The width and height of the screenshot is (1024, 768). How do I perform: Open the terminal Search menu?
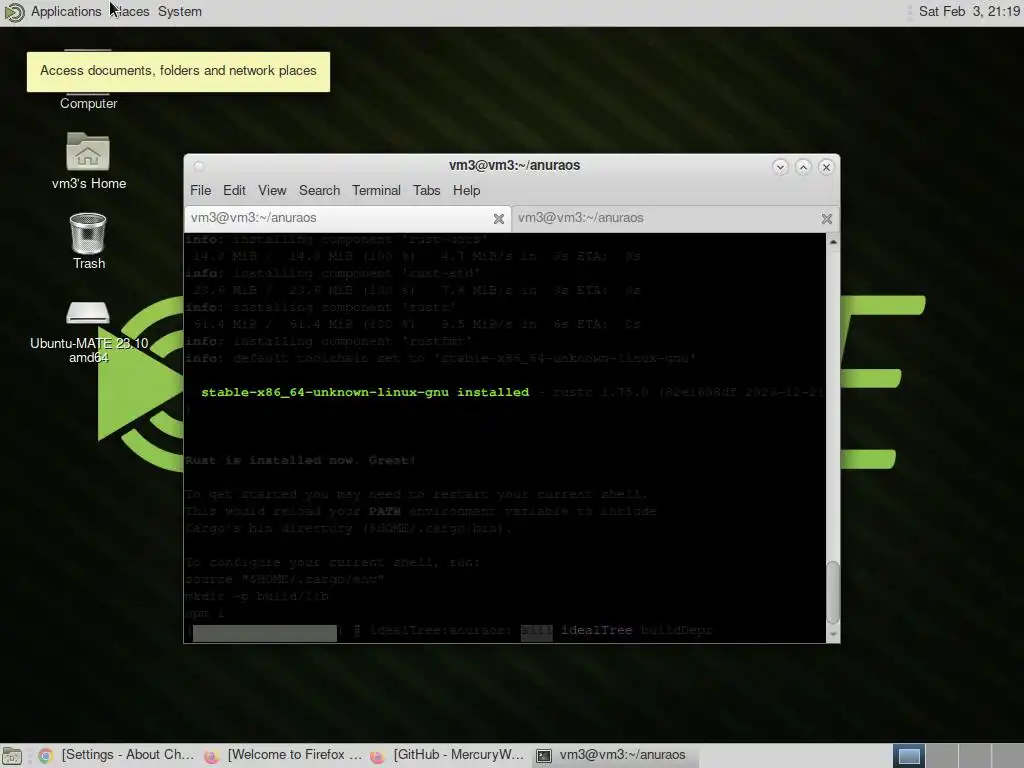(x=319, y=190)
